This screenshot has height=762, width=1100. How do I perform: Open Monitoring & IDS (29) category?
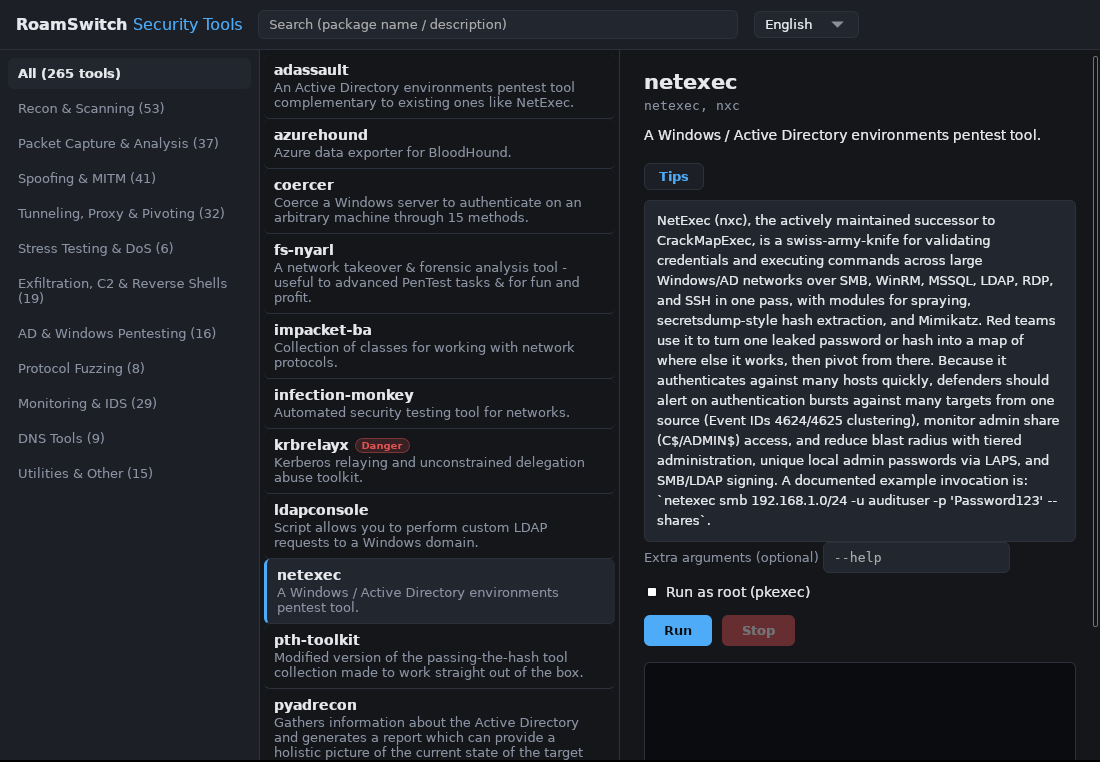tap(130, 404)
